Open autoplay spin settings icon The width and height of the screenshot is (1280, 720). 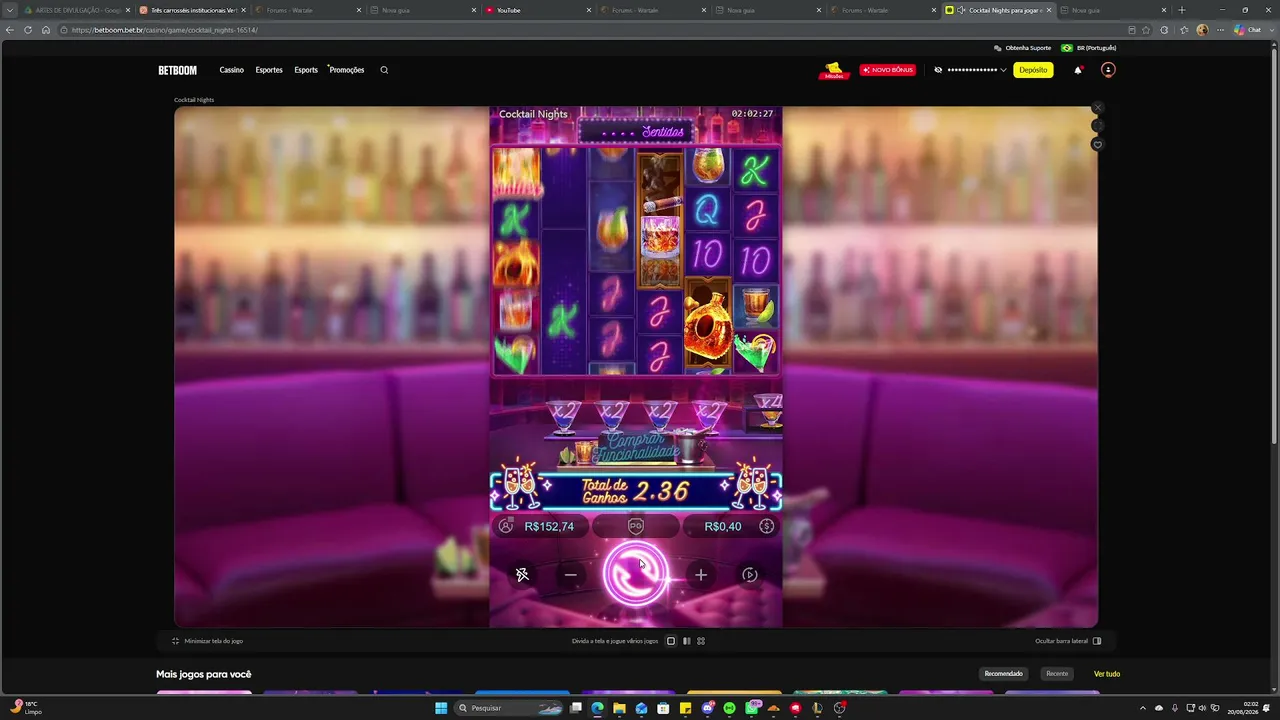click(x=750, y=575)
